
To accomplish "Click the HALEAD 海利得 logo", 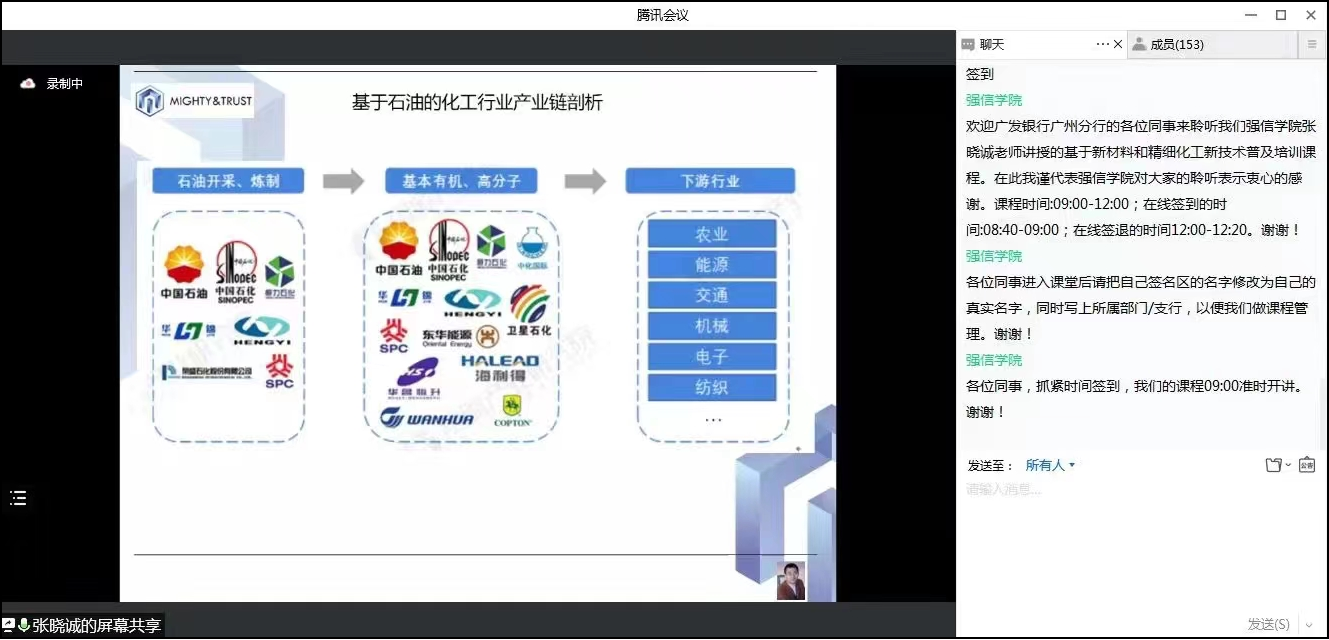I will pos(500,367).
